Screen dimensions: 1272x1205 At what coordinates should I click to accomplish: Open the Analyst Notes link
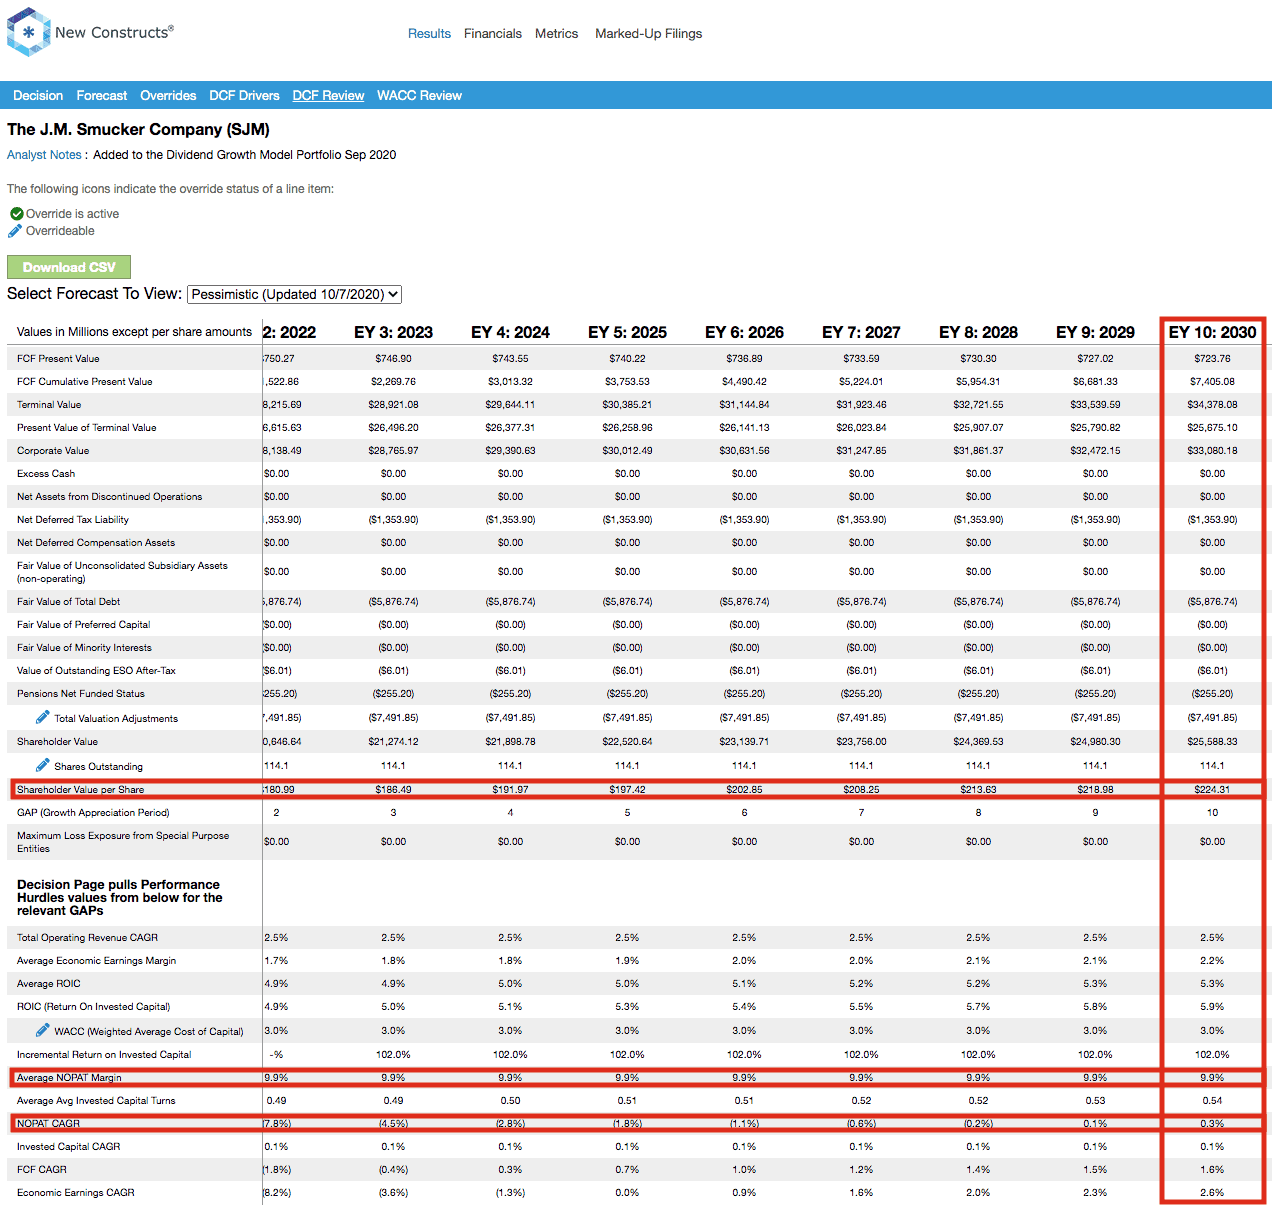click(x=44, y=155)
